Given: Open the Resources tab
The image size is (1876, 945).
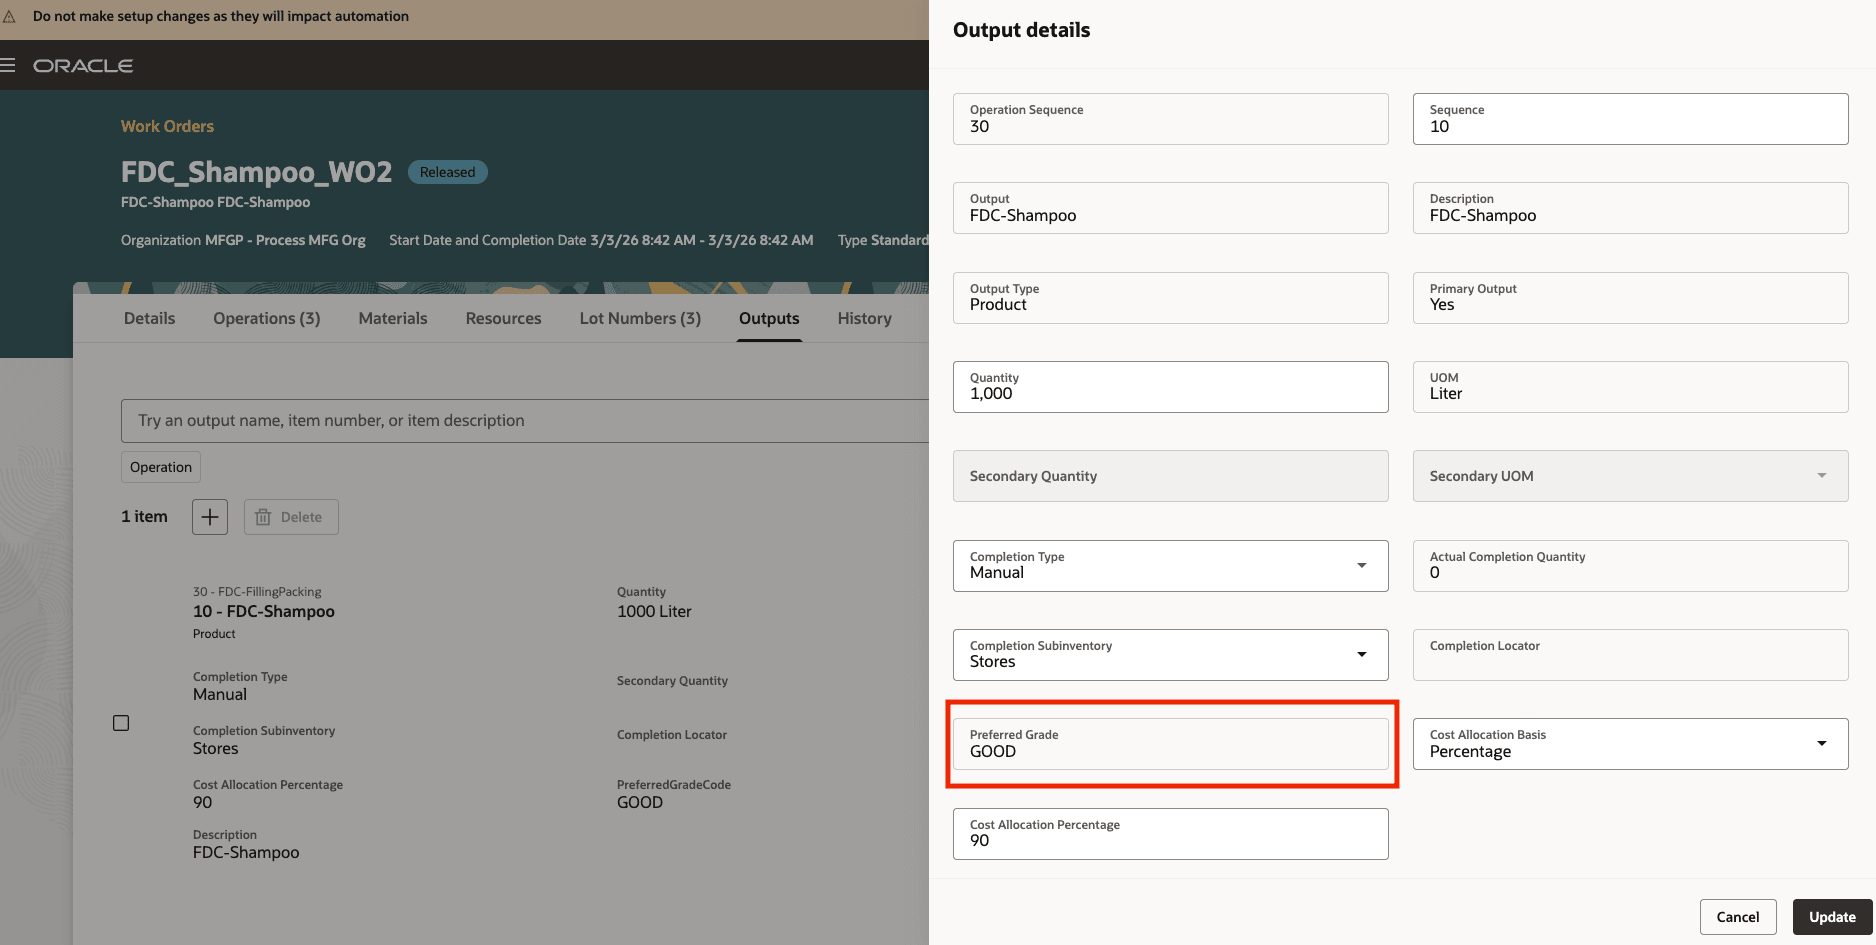Looking at the screenshot, I should coord(503,318).
